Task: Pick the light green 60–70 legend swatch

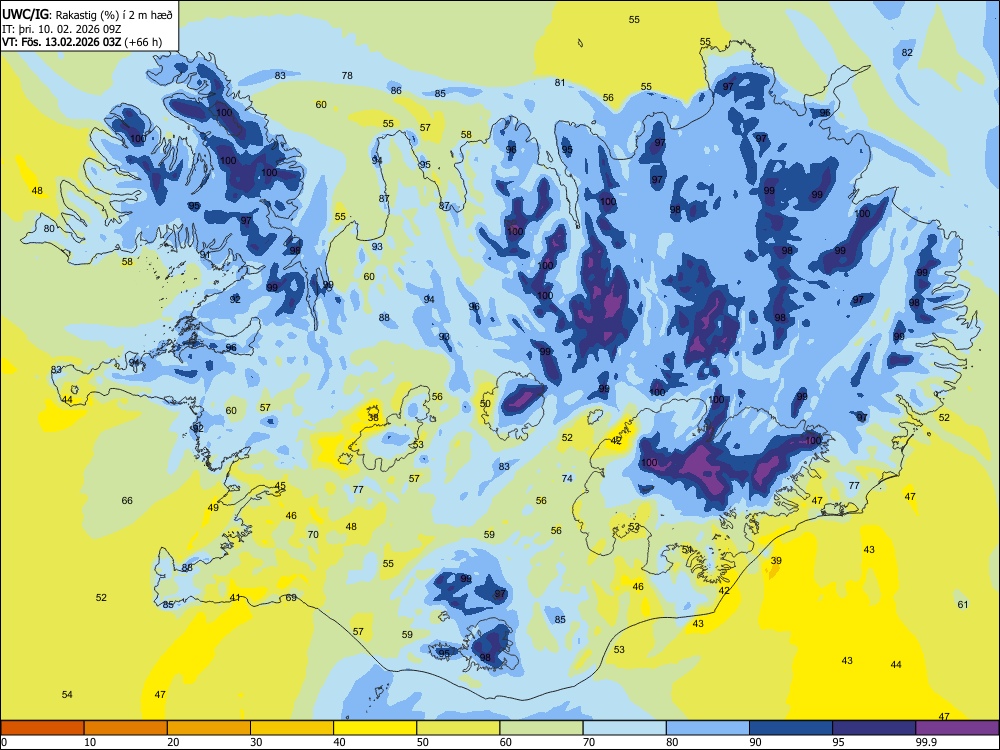Action: 541,728
